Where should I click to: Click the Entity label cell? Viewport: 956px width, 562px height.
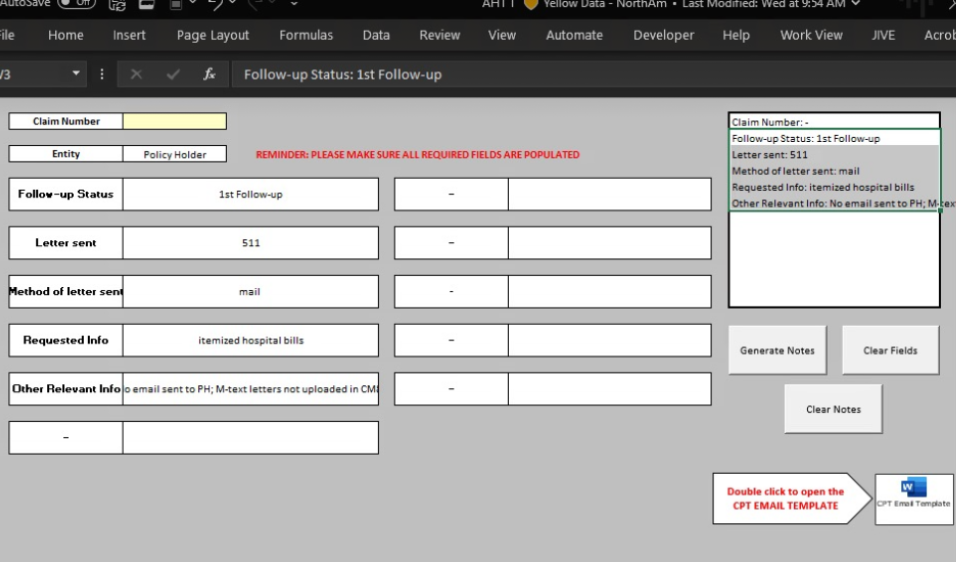click(x=66, y=154)
